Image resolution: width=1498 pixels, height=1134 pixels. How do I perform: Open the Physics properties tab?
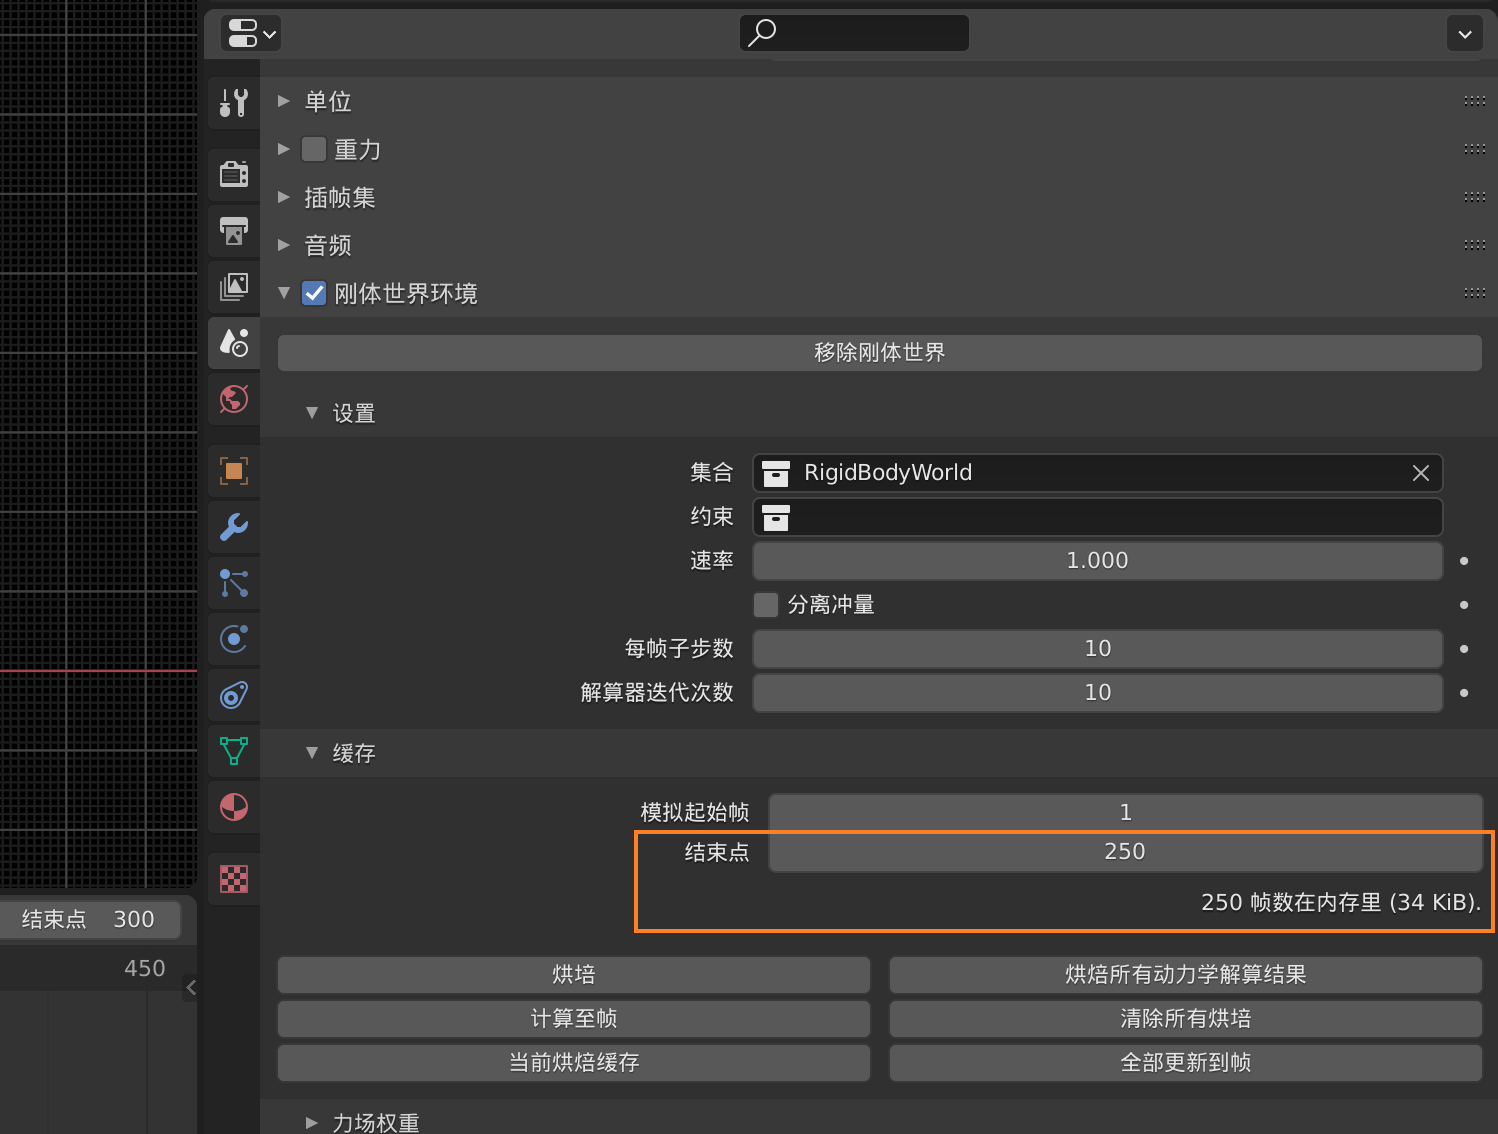tap(234, 639)
